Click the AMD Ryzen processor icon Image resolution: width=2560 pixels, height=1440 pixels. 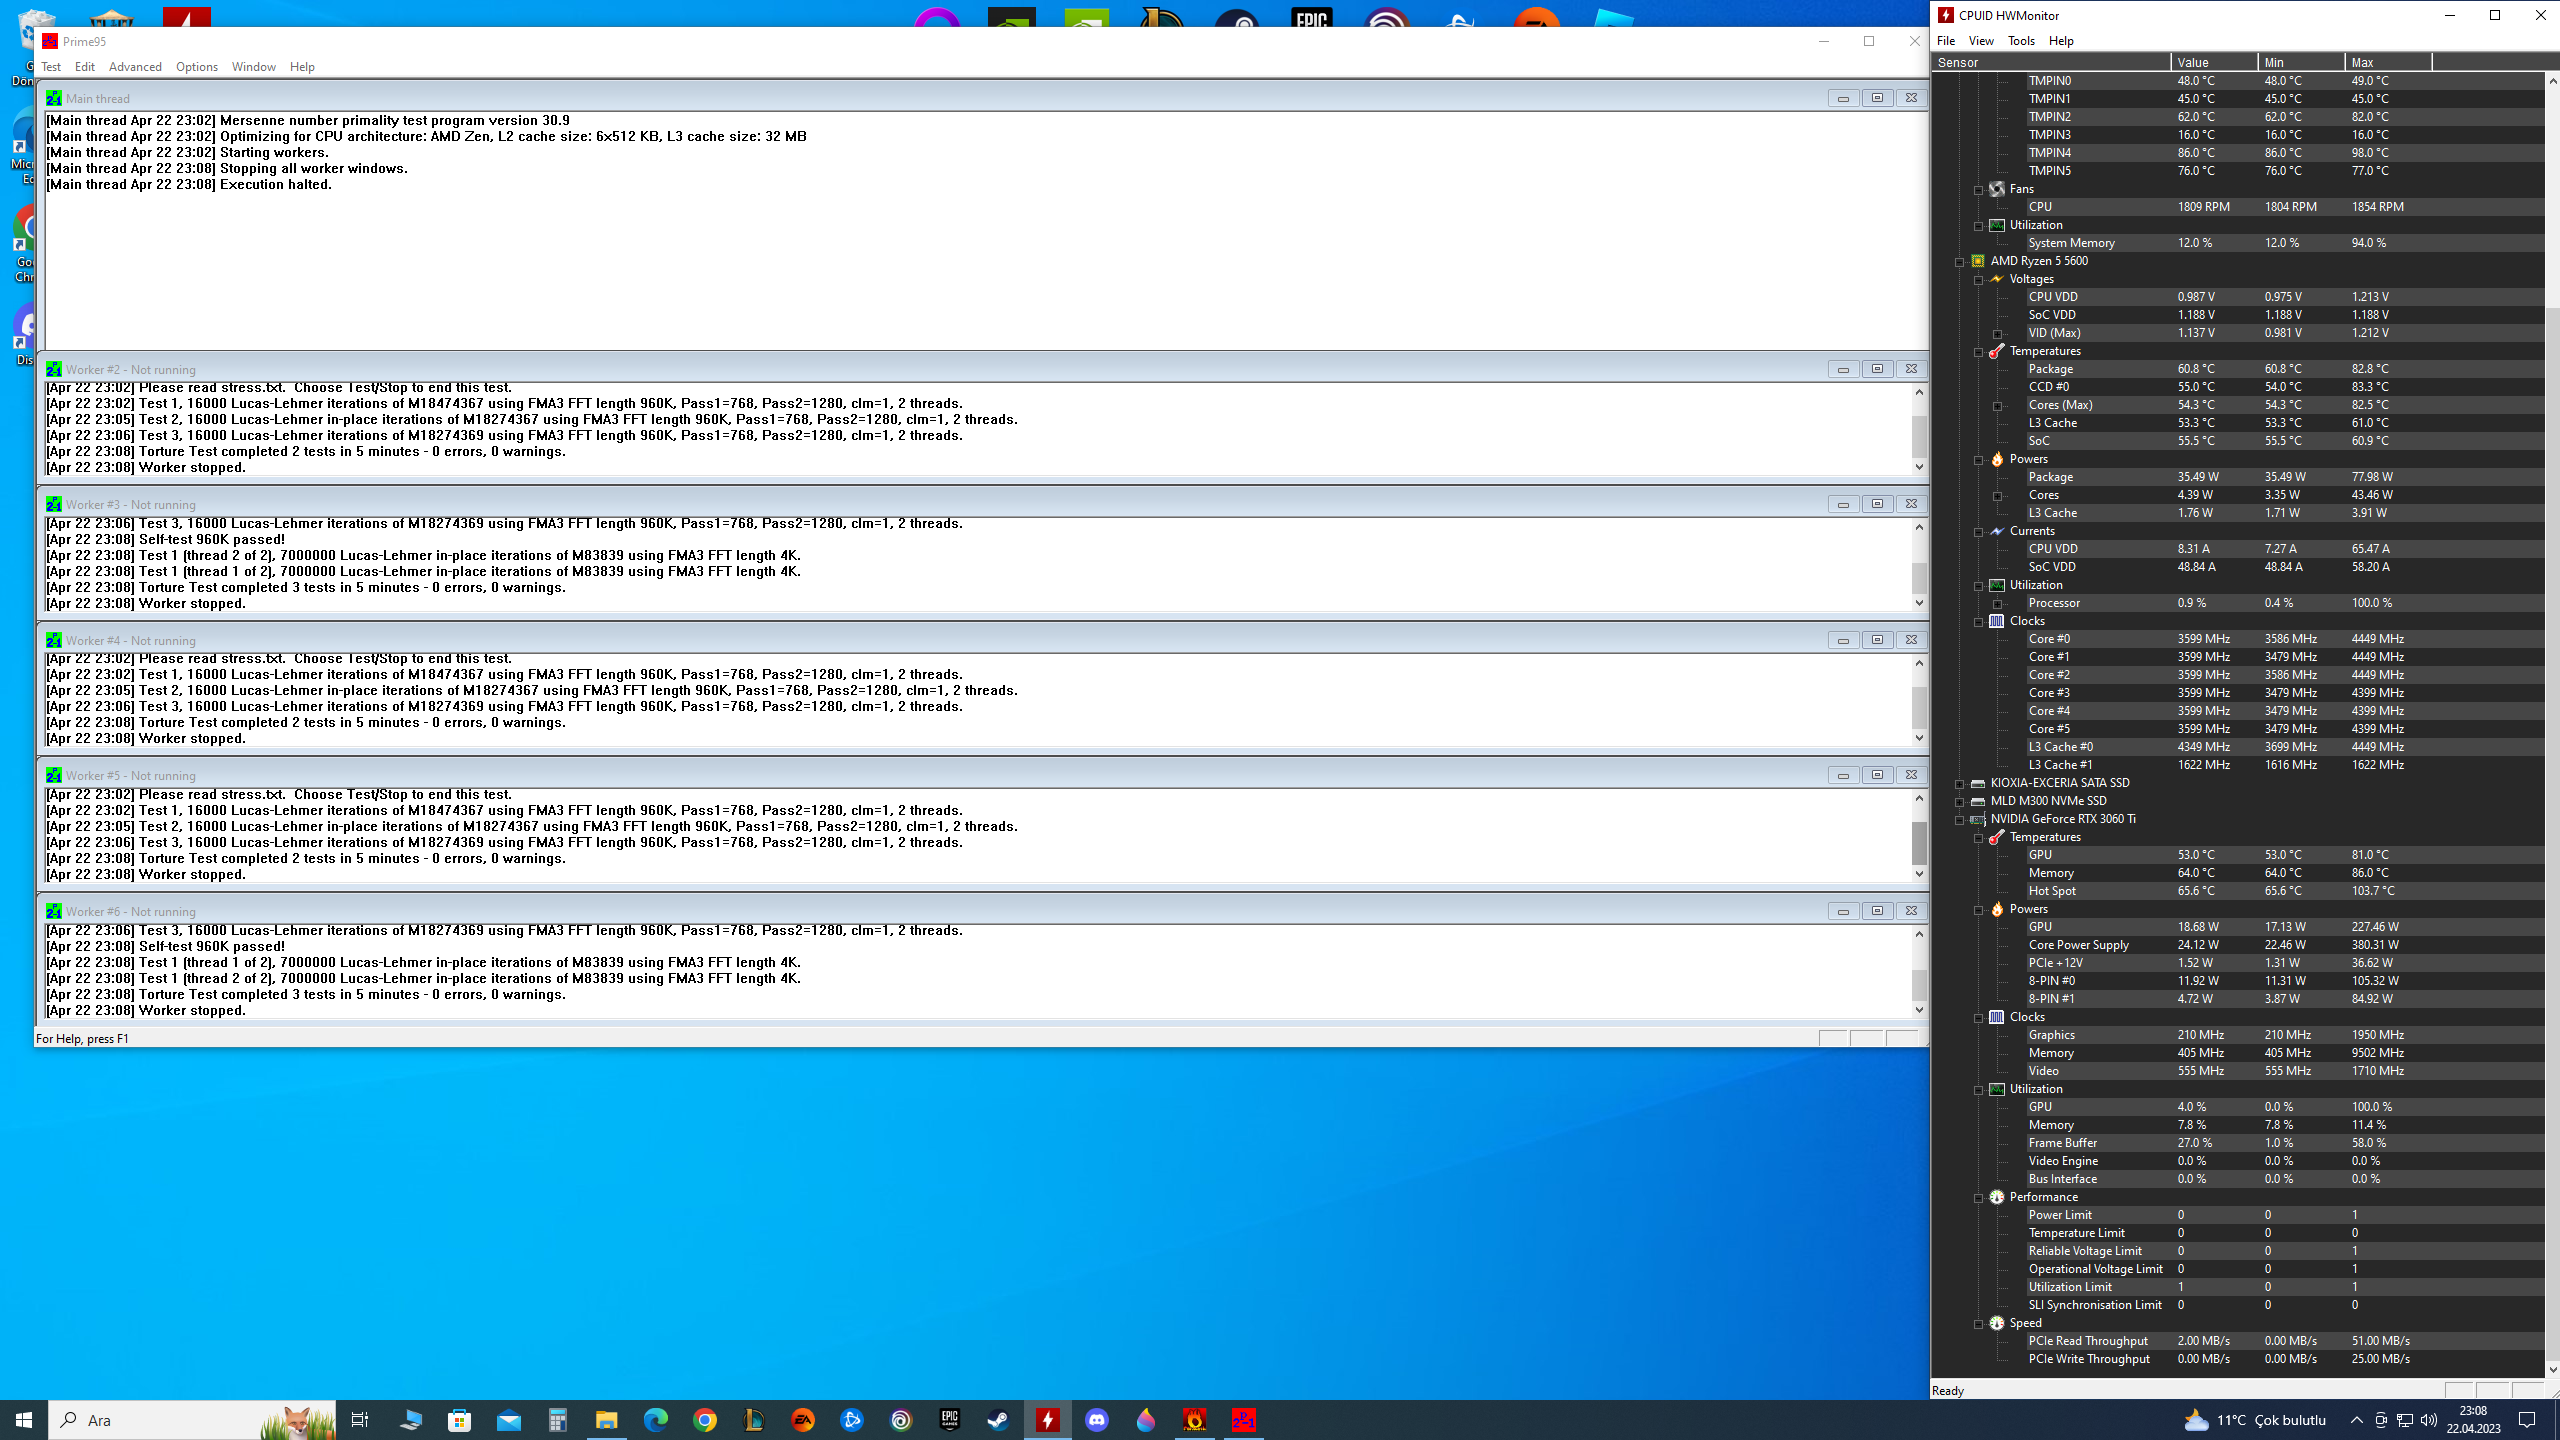click(x=1978, y=261)
